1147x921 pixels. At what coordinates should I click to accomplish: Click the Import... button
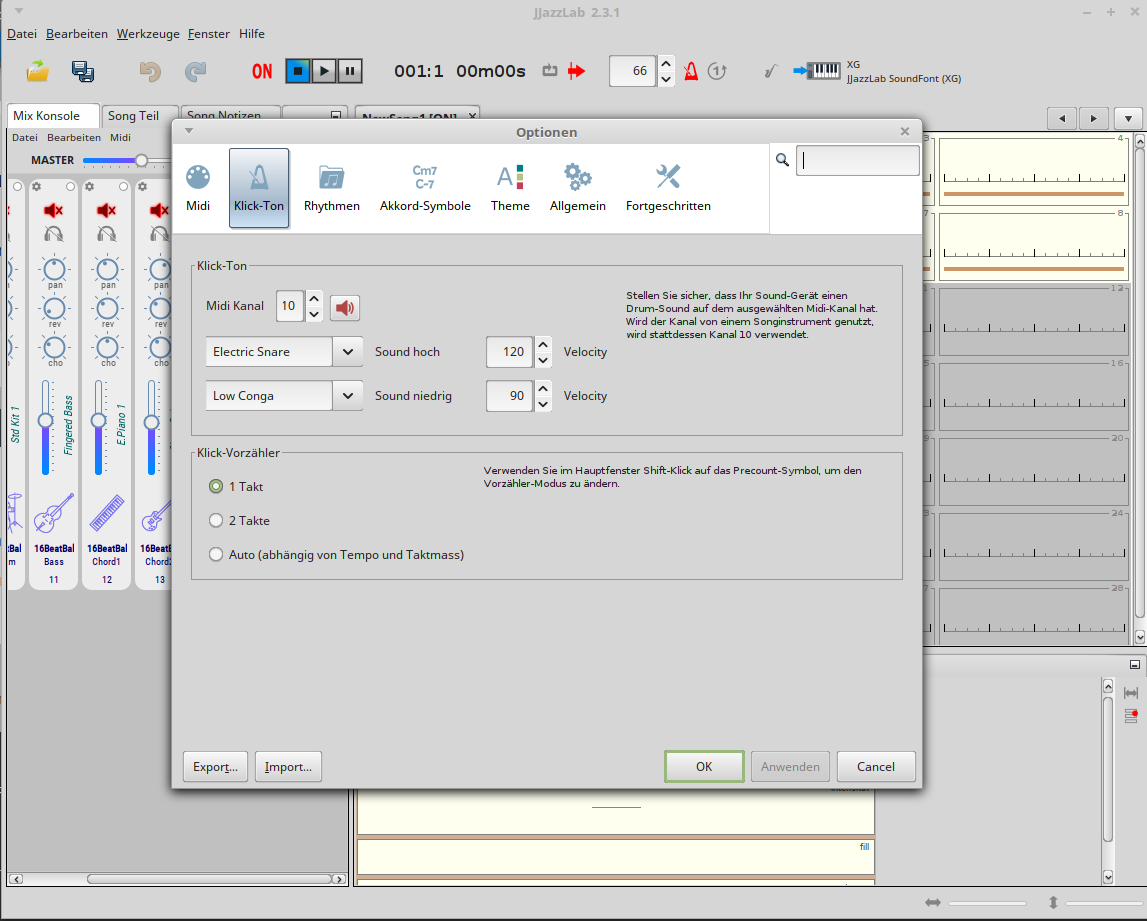click(288, 767)
